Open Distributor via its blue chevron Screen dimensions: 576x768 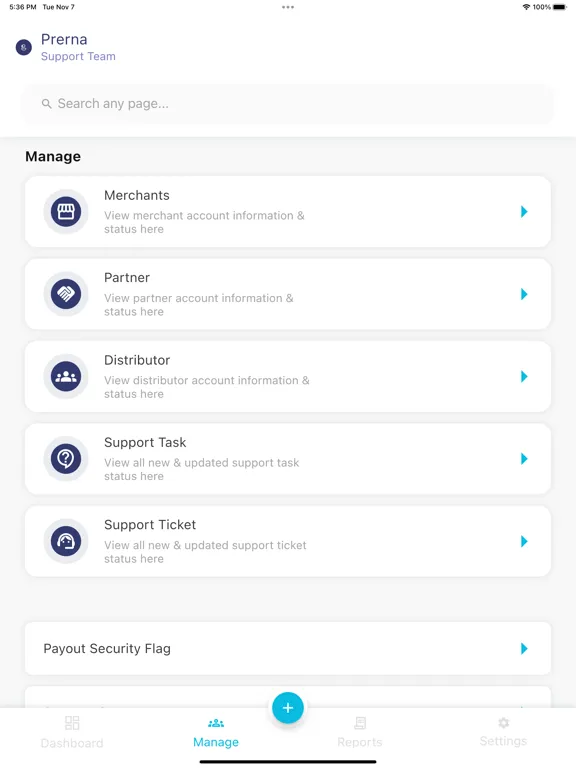[524, 376]
